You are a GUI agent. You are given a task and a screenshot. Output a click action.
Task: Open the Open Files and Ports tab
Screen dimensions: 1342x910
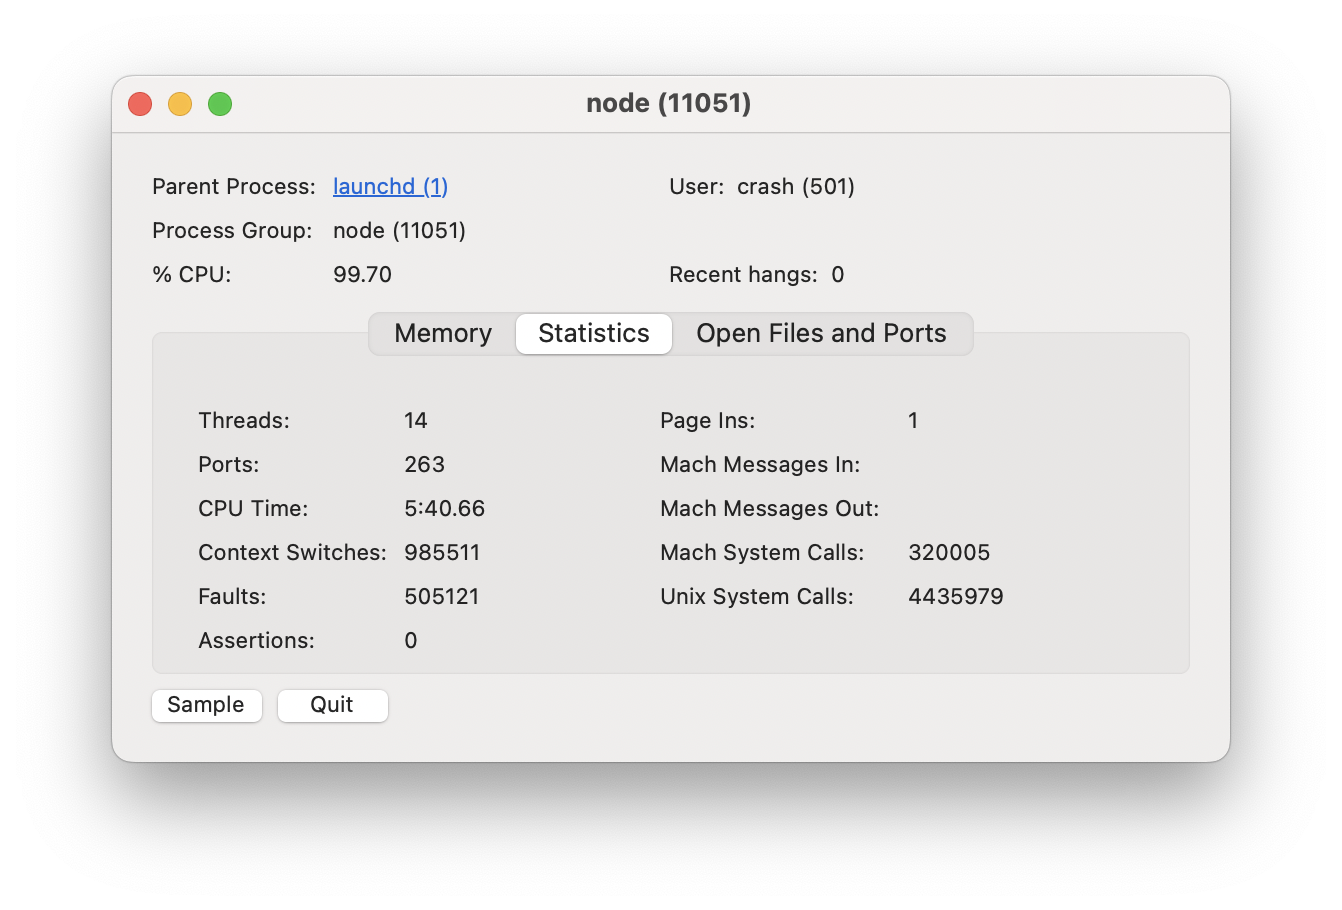click(x=821, y=333)
